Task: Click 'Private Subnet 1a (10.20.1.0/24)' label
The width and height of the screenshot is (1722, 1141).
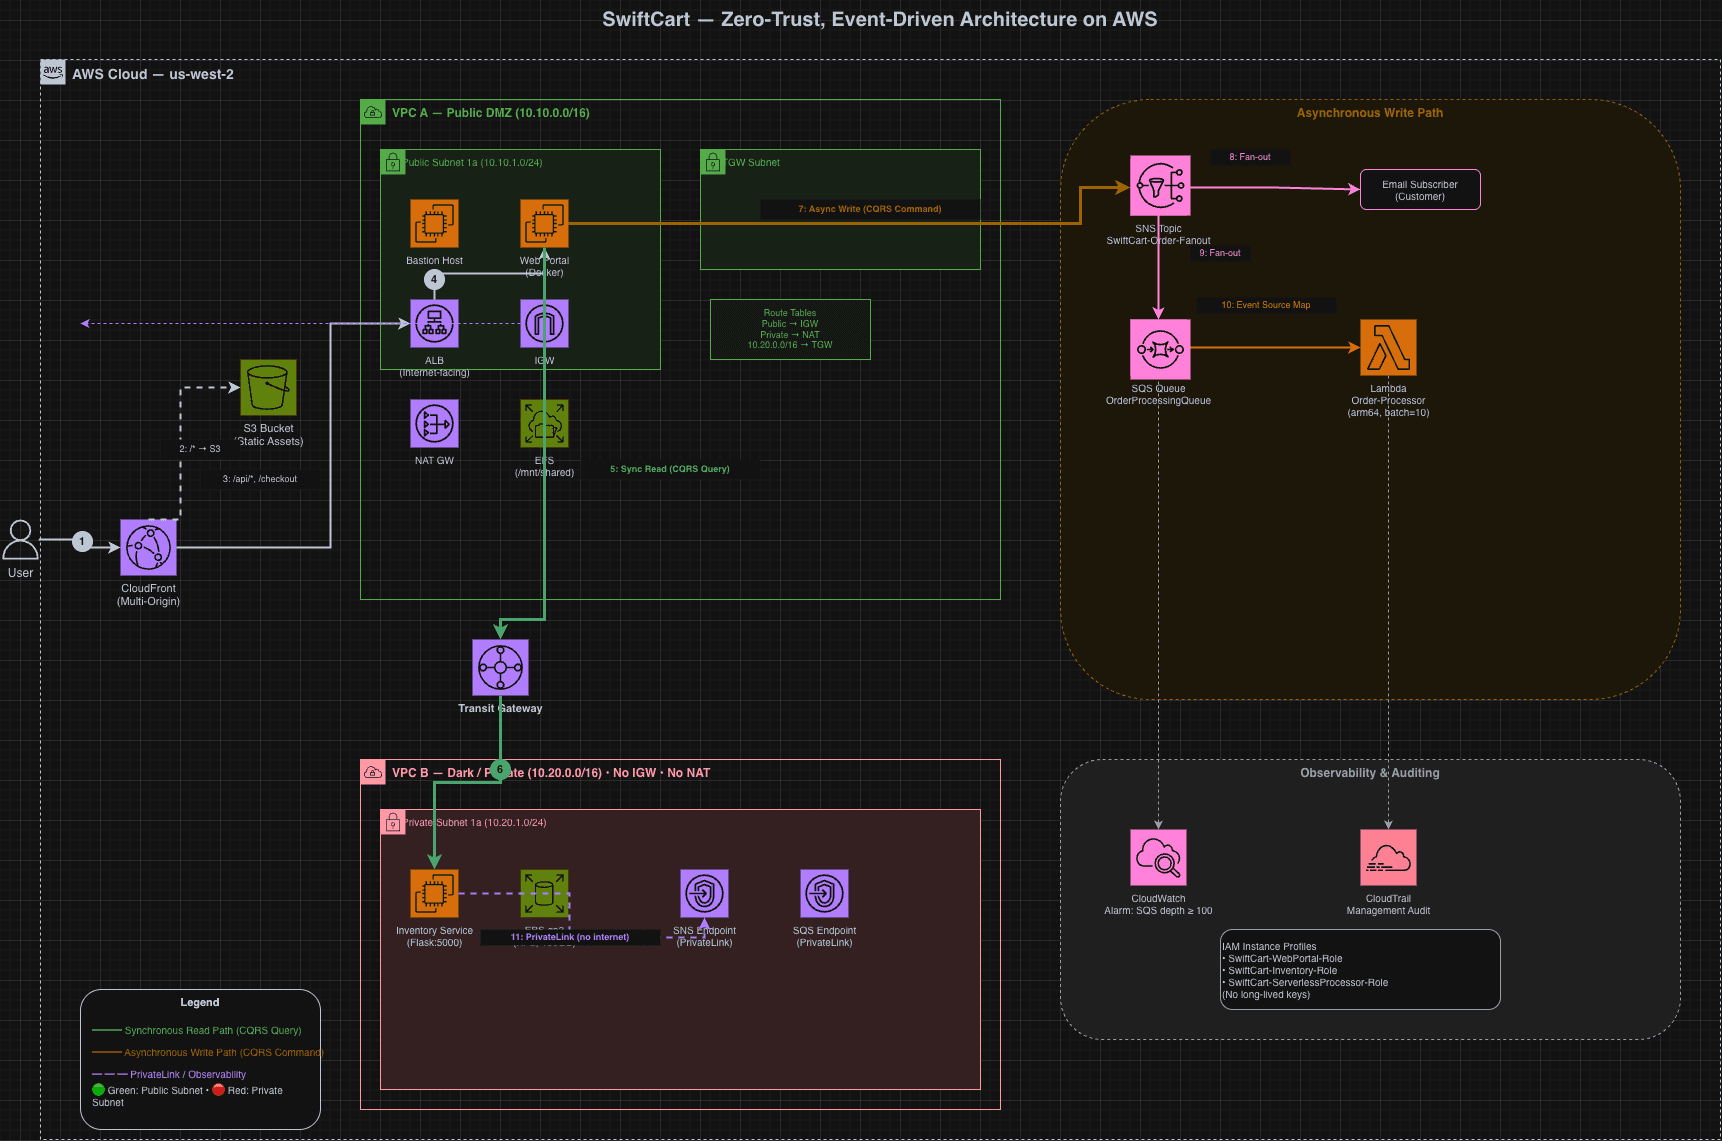Action: [x=475, y=822]
